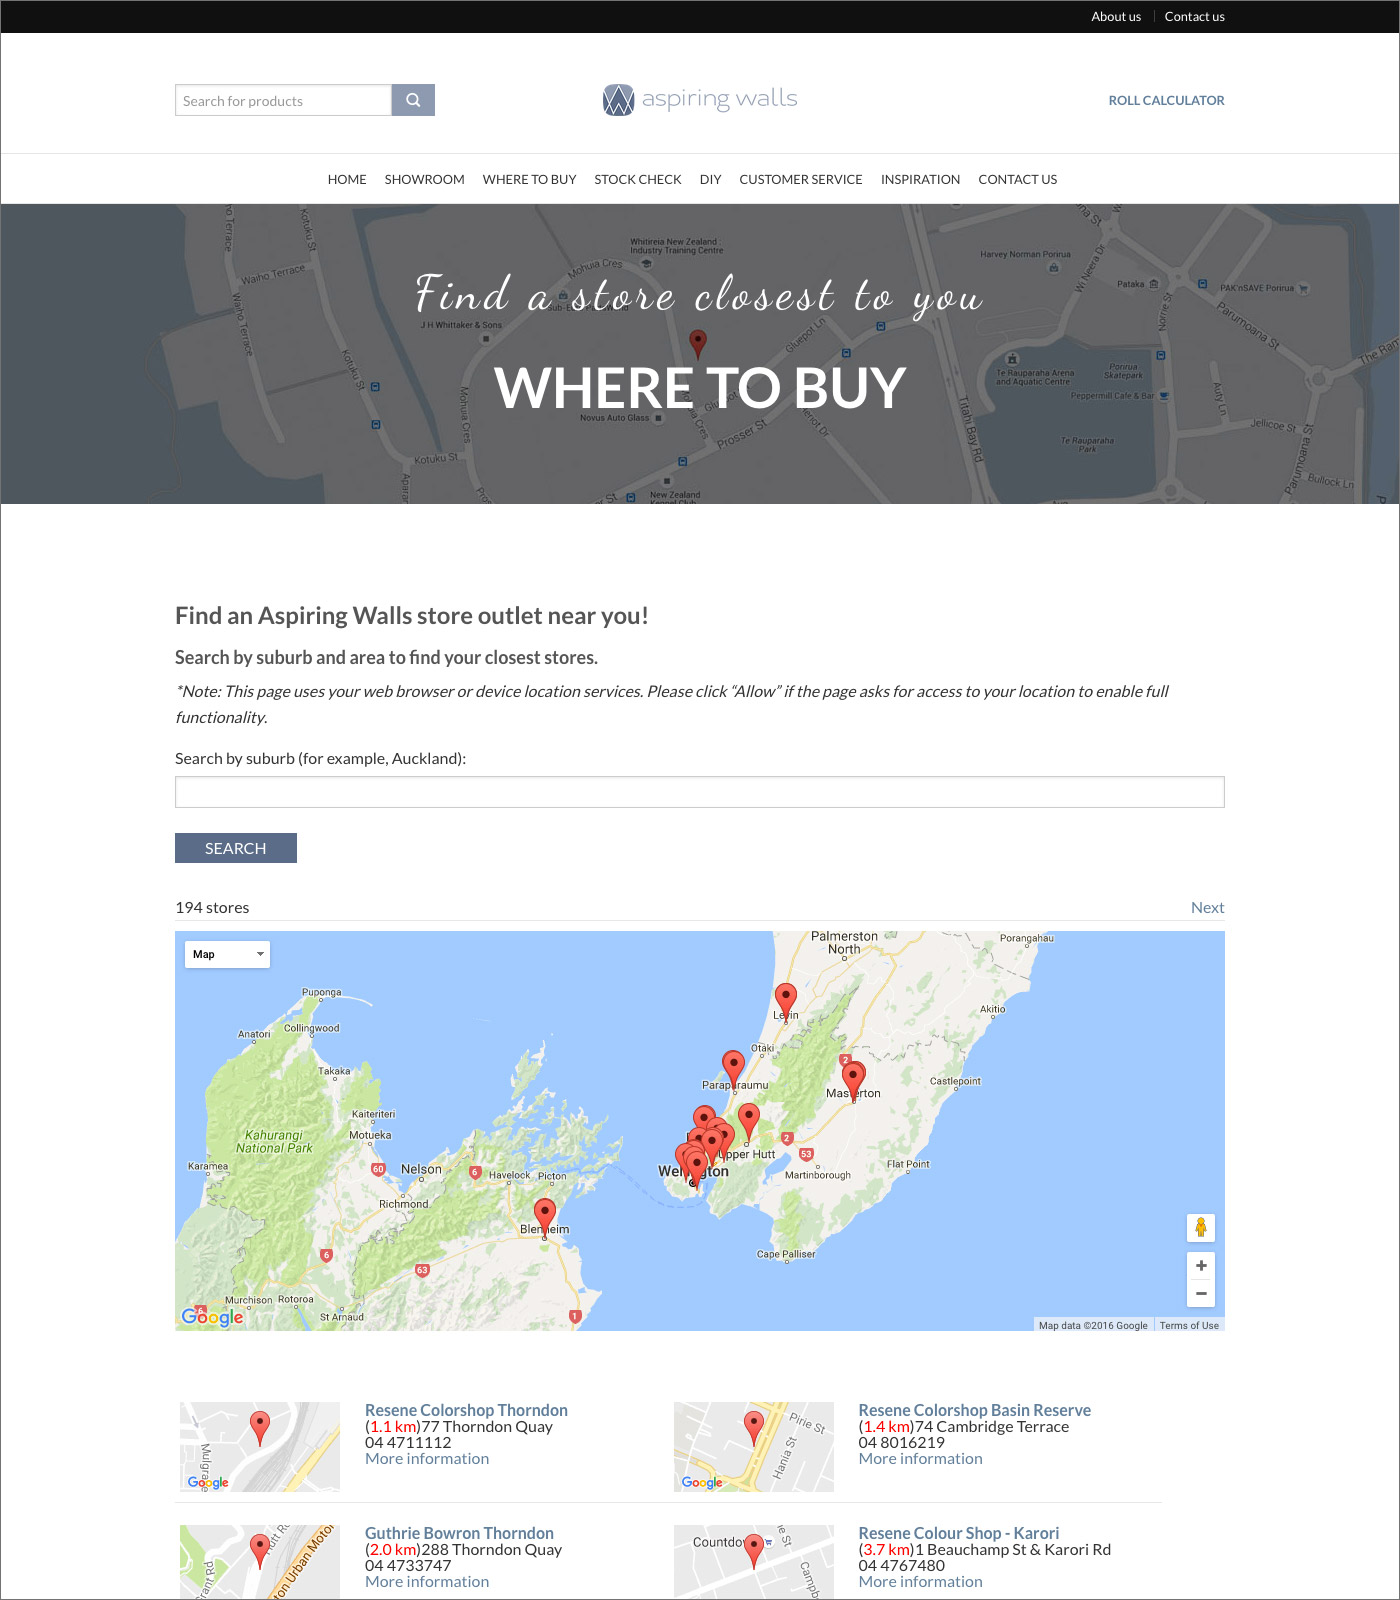Open Resene Colour Shop - Karori link
Image resolution: width=1400 pixels, height=1600 pixels.
(958, 1533)
